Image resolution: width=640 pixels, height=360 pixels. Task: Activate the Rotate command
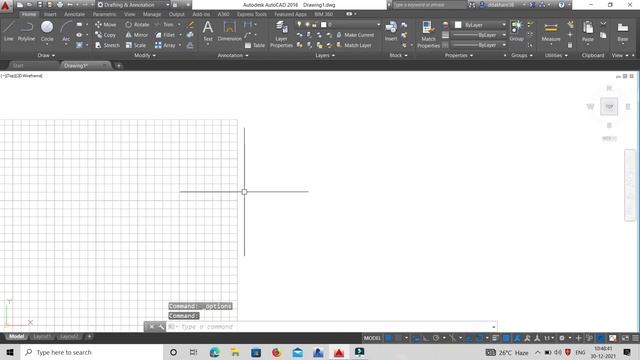click(137, 24)
